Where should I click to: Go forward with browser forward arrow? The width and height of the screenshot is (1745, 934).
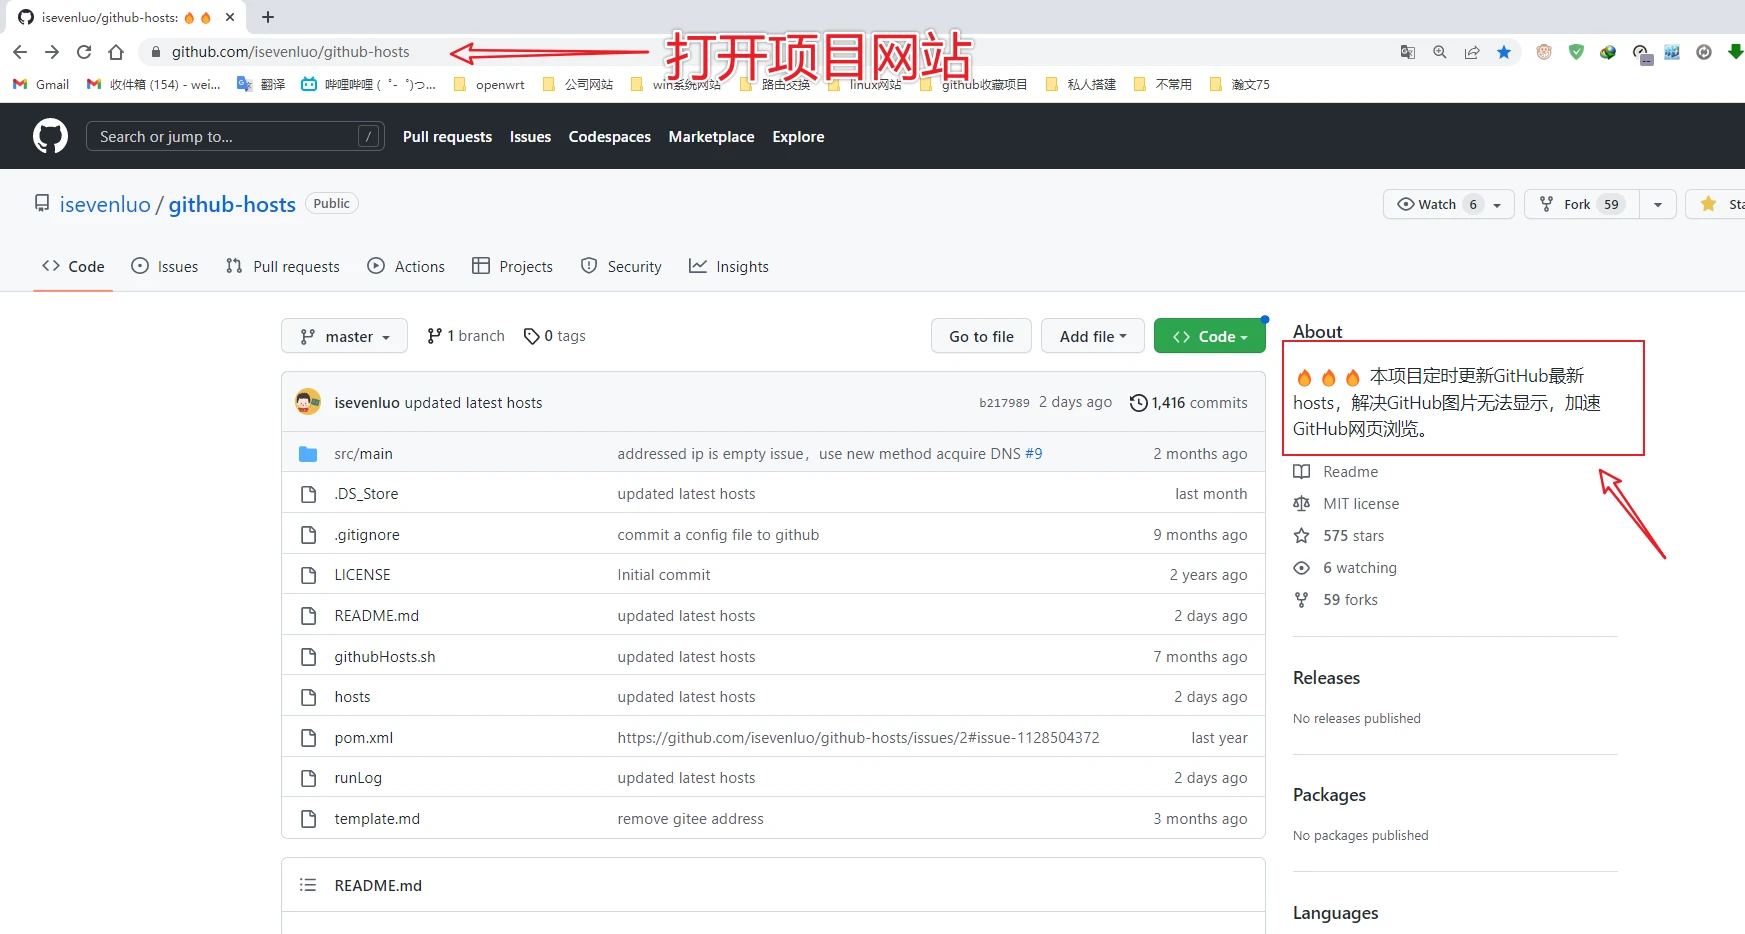click(x=52, y=52)
